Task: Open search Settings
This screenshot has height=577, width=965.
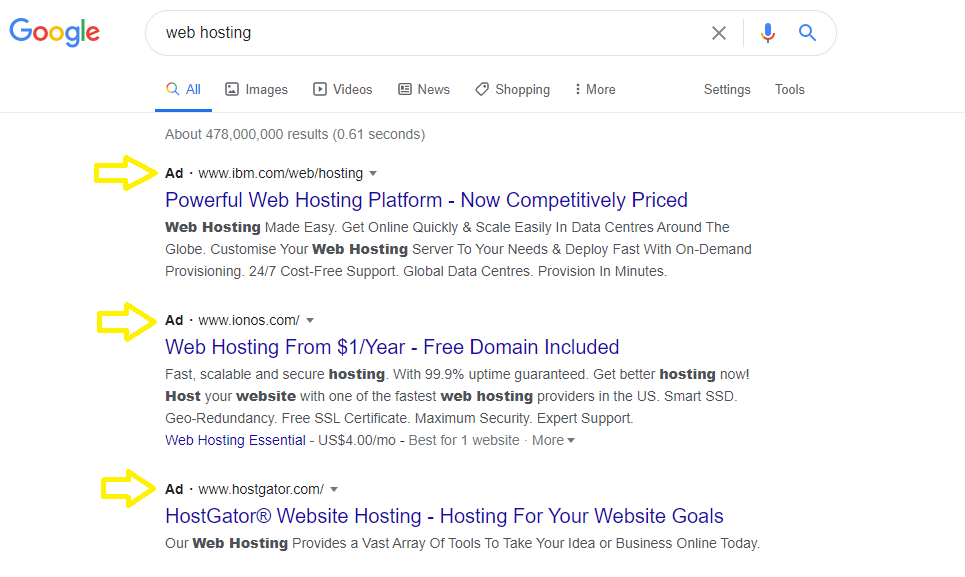Action: pyautogui.click(x=727, y=89)
